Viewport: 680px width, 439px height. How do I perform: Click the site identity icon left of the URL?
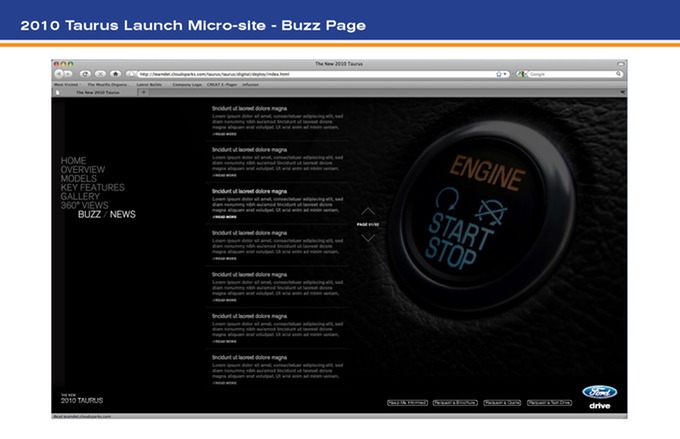pos(131,74)
